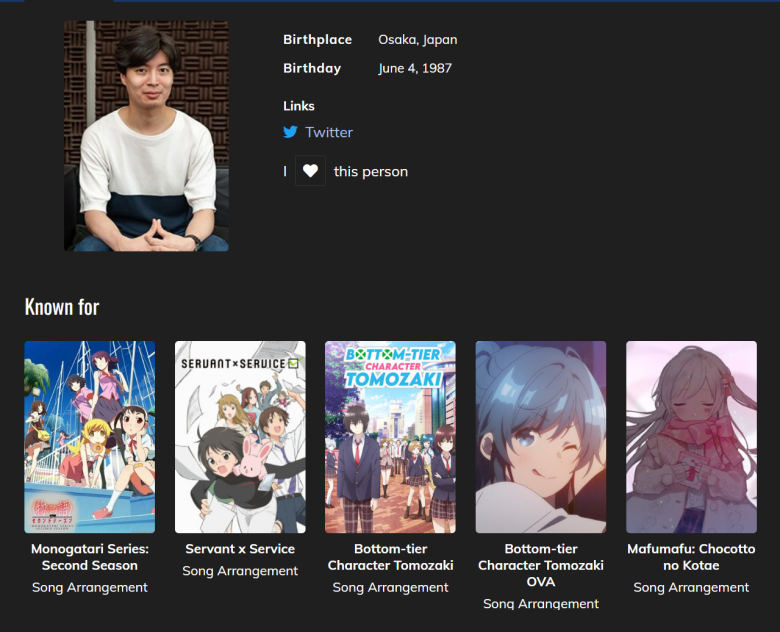The width and height of the screenshot is (780, 632).
Task: Click the Servant x Service title link
Action: click(x=240, y=549)
